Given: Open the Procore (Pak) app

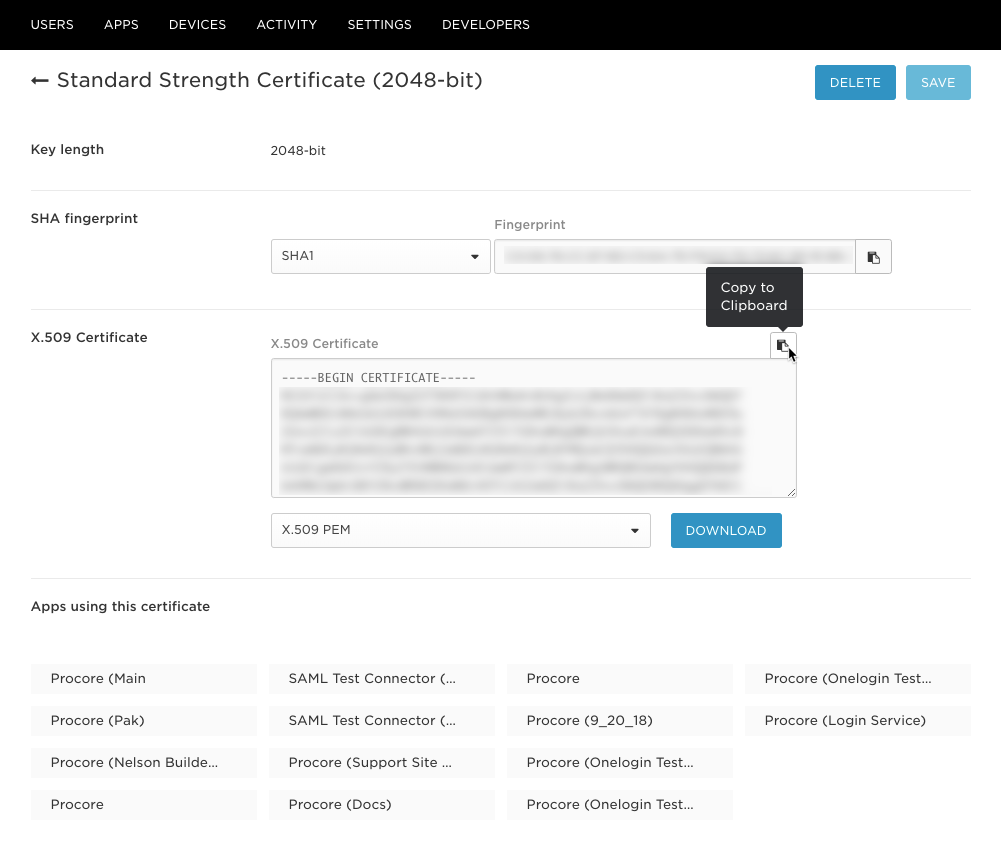Looking at the screenshot, I should [144, 721].
